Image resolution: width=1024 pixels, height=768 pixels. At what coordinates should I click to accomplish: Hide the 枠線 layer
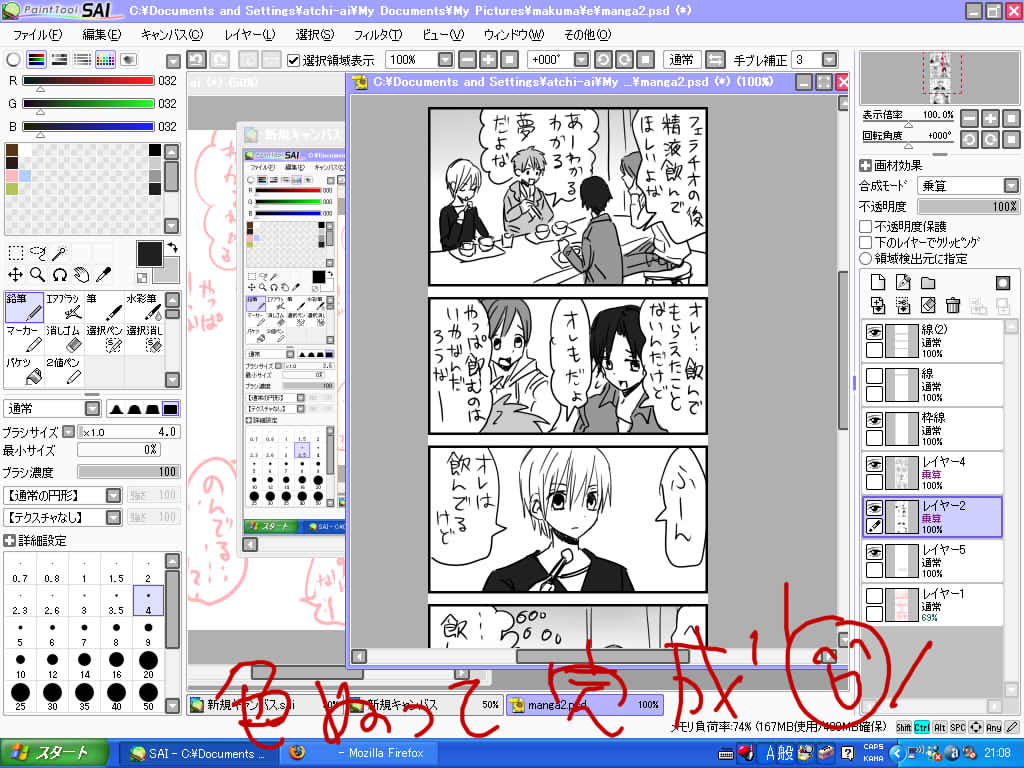[874, 421]
